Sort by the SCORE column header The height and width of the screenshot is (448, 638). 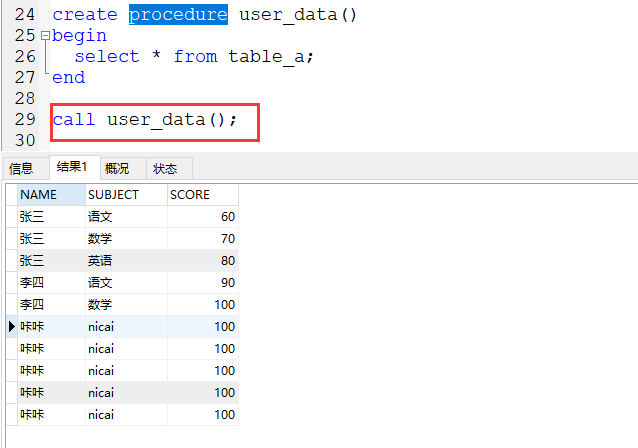203,194
